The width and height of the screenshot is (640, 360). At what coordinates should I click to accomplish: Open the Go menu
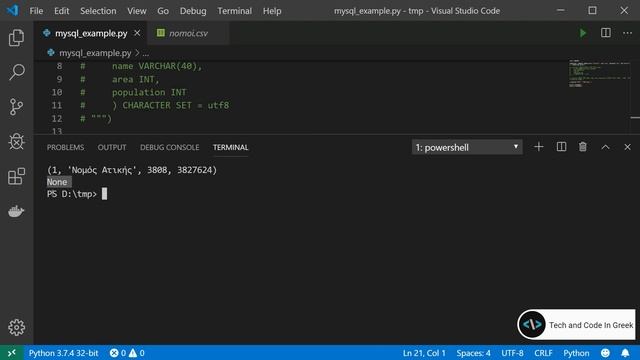tap(163, 11)
